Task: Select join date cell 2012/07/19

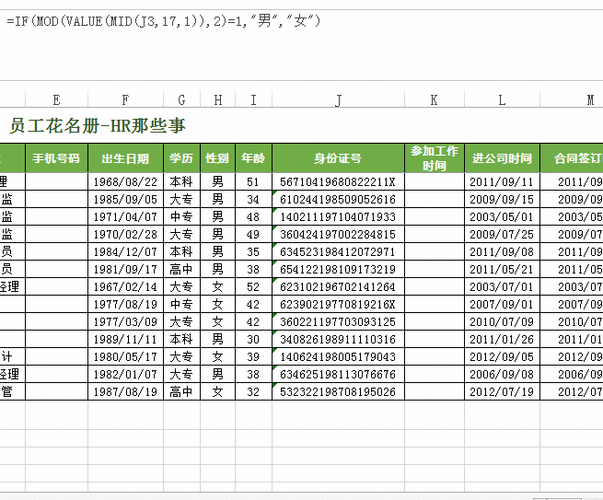Action: (502, 392)
